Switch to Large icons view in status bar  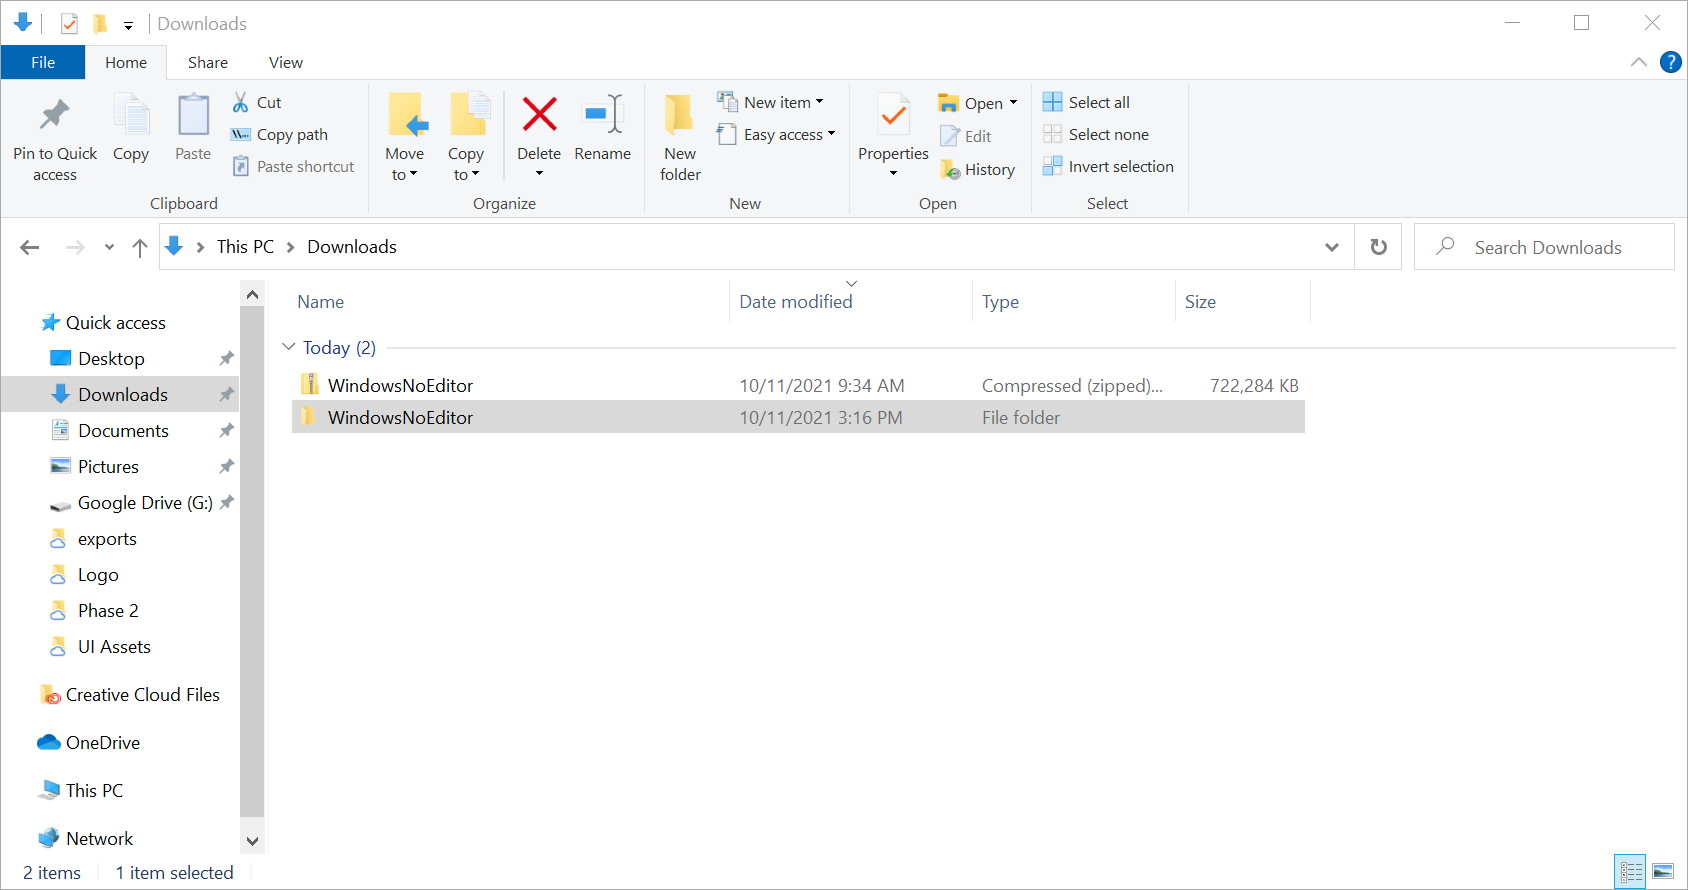pos(1663,872)
